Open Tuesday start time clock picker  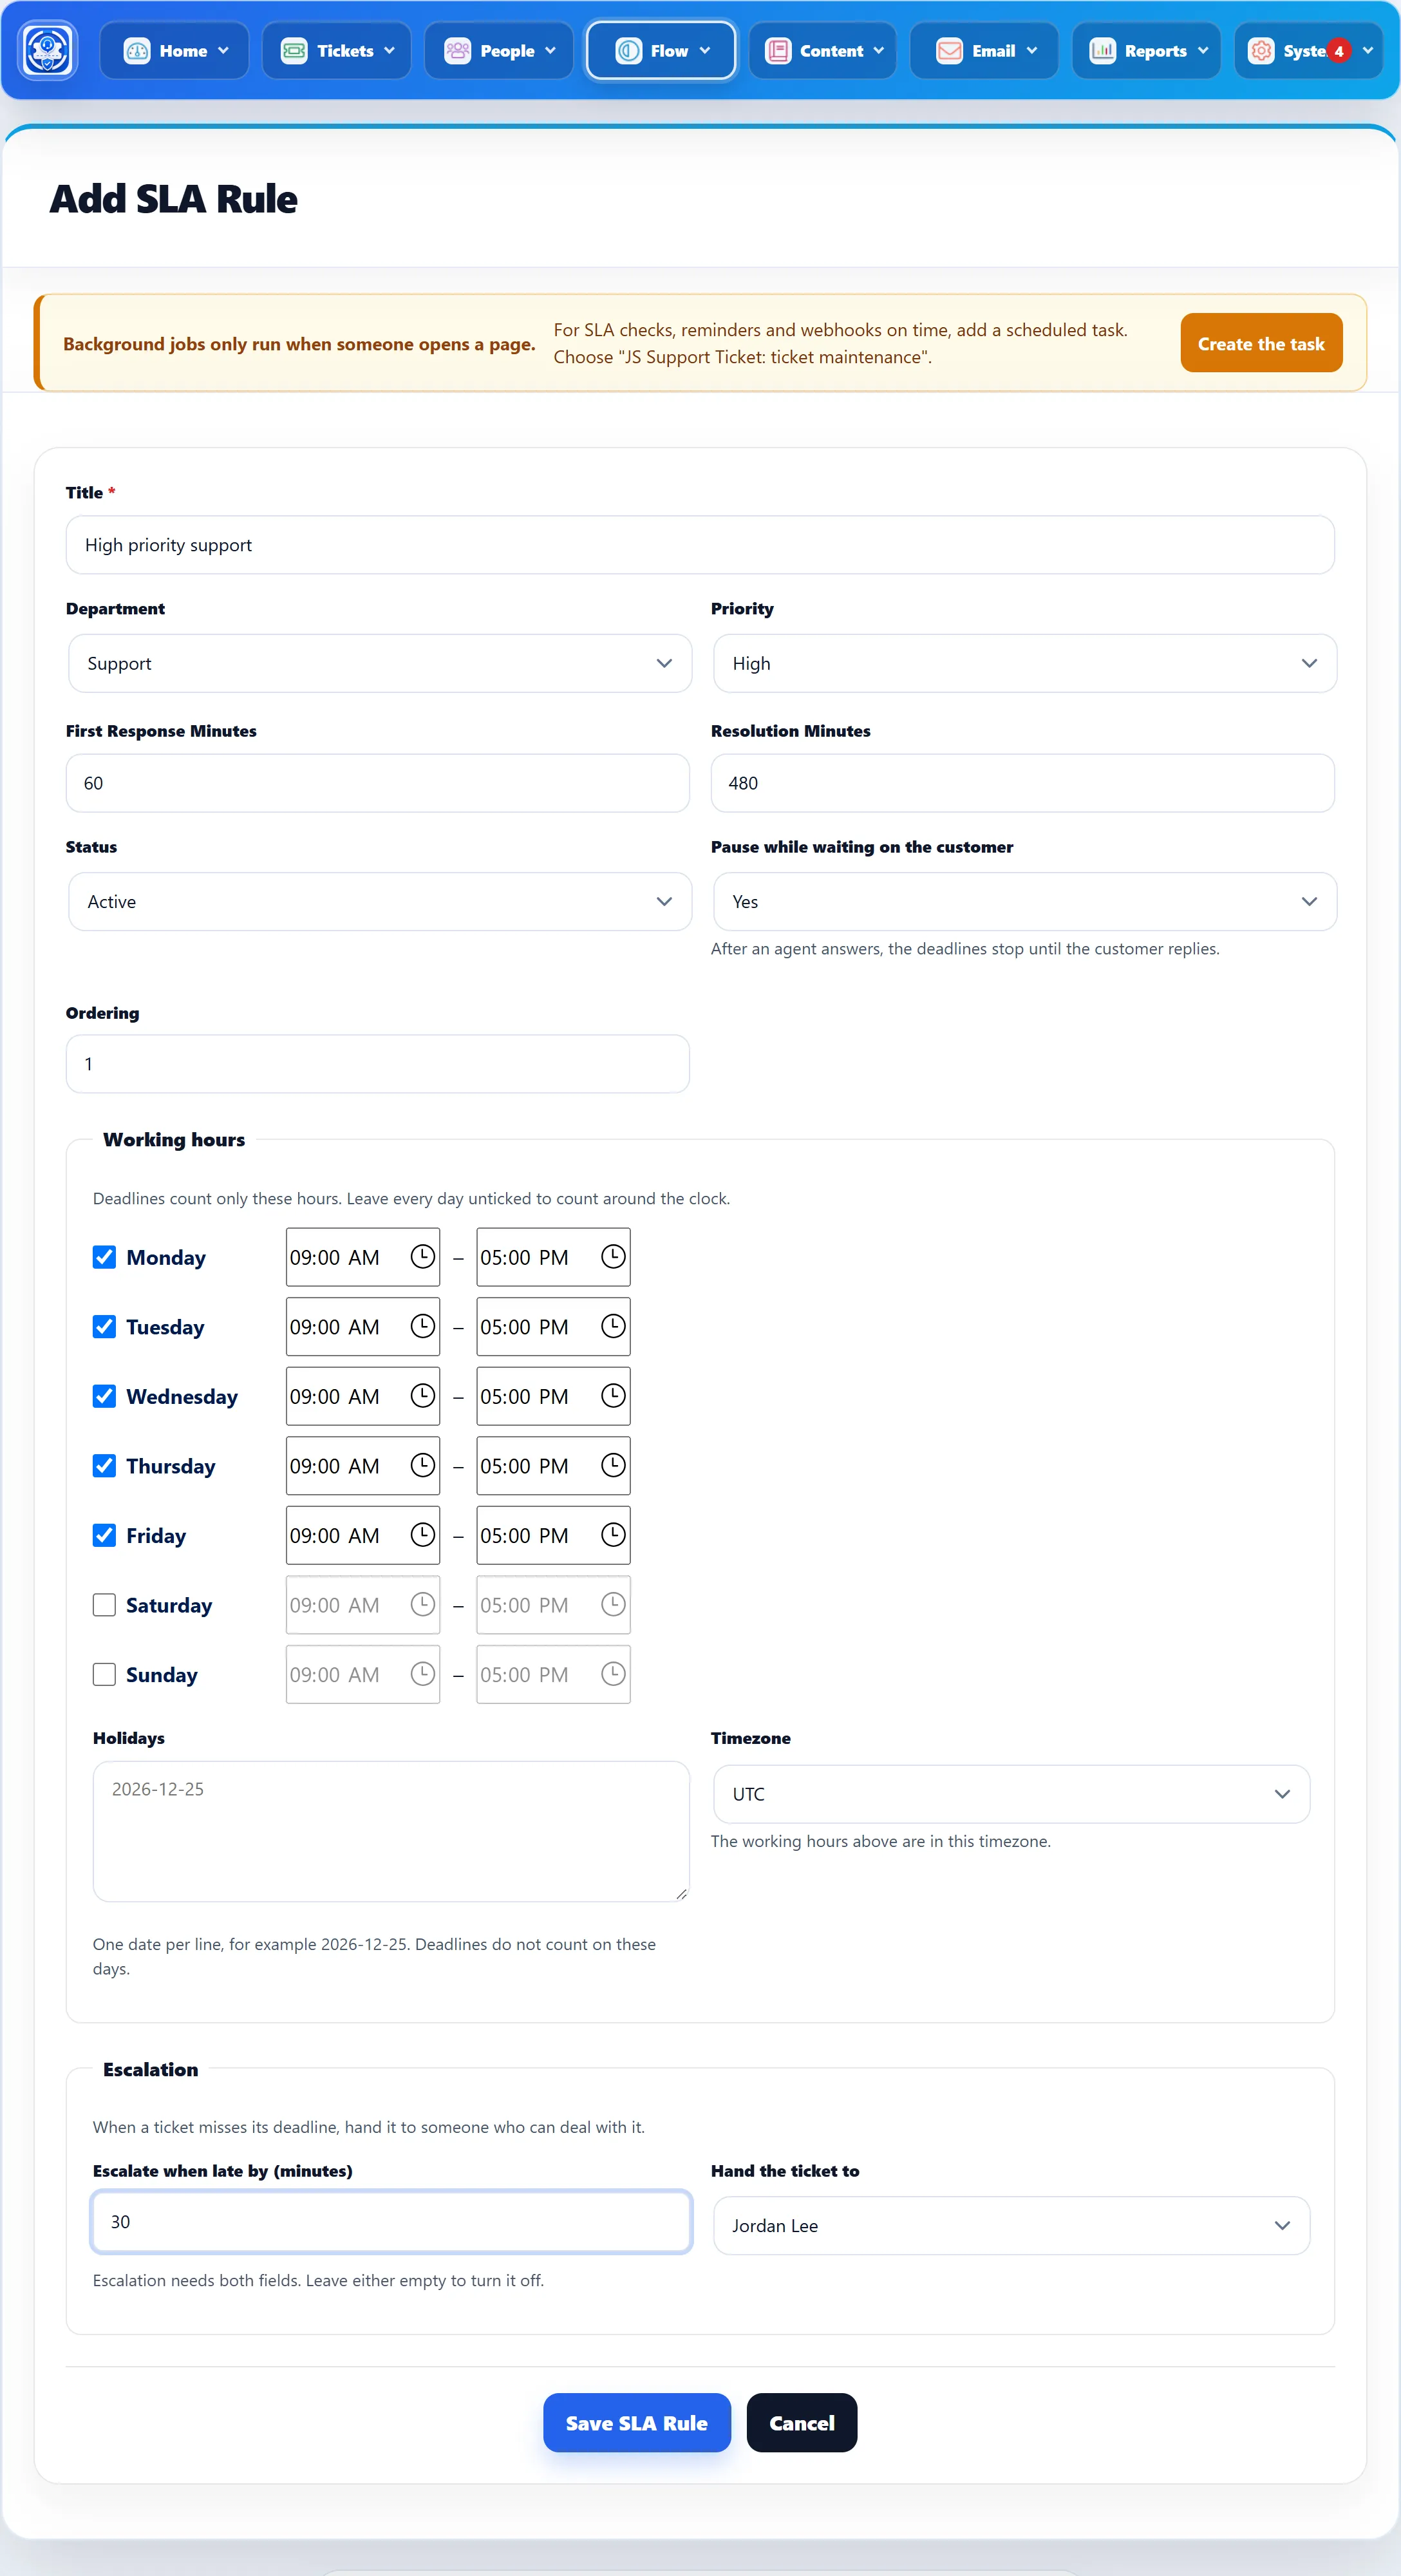click(x=423, y=1326)
